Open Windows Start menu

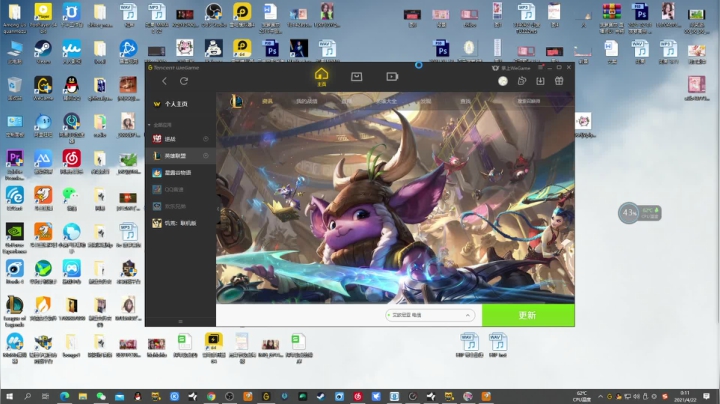pyautogui.click(x=9, y=396)
